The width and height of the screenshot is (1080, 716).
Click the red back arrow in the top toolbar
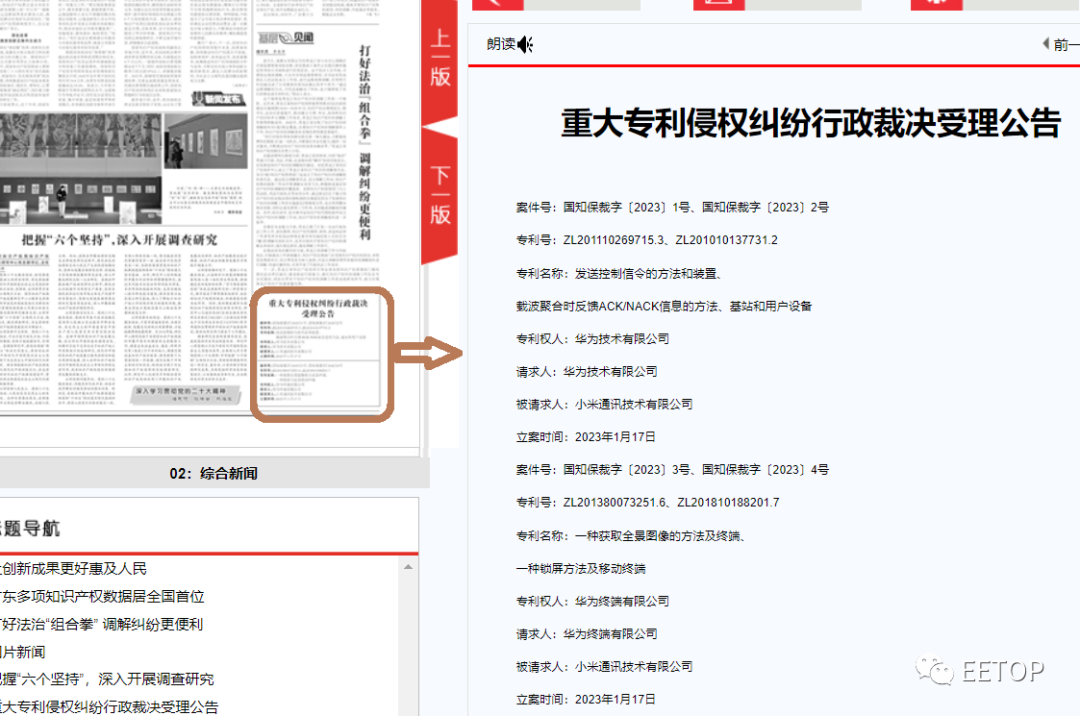pyautogui.click(x=498, y=5)
